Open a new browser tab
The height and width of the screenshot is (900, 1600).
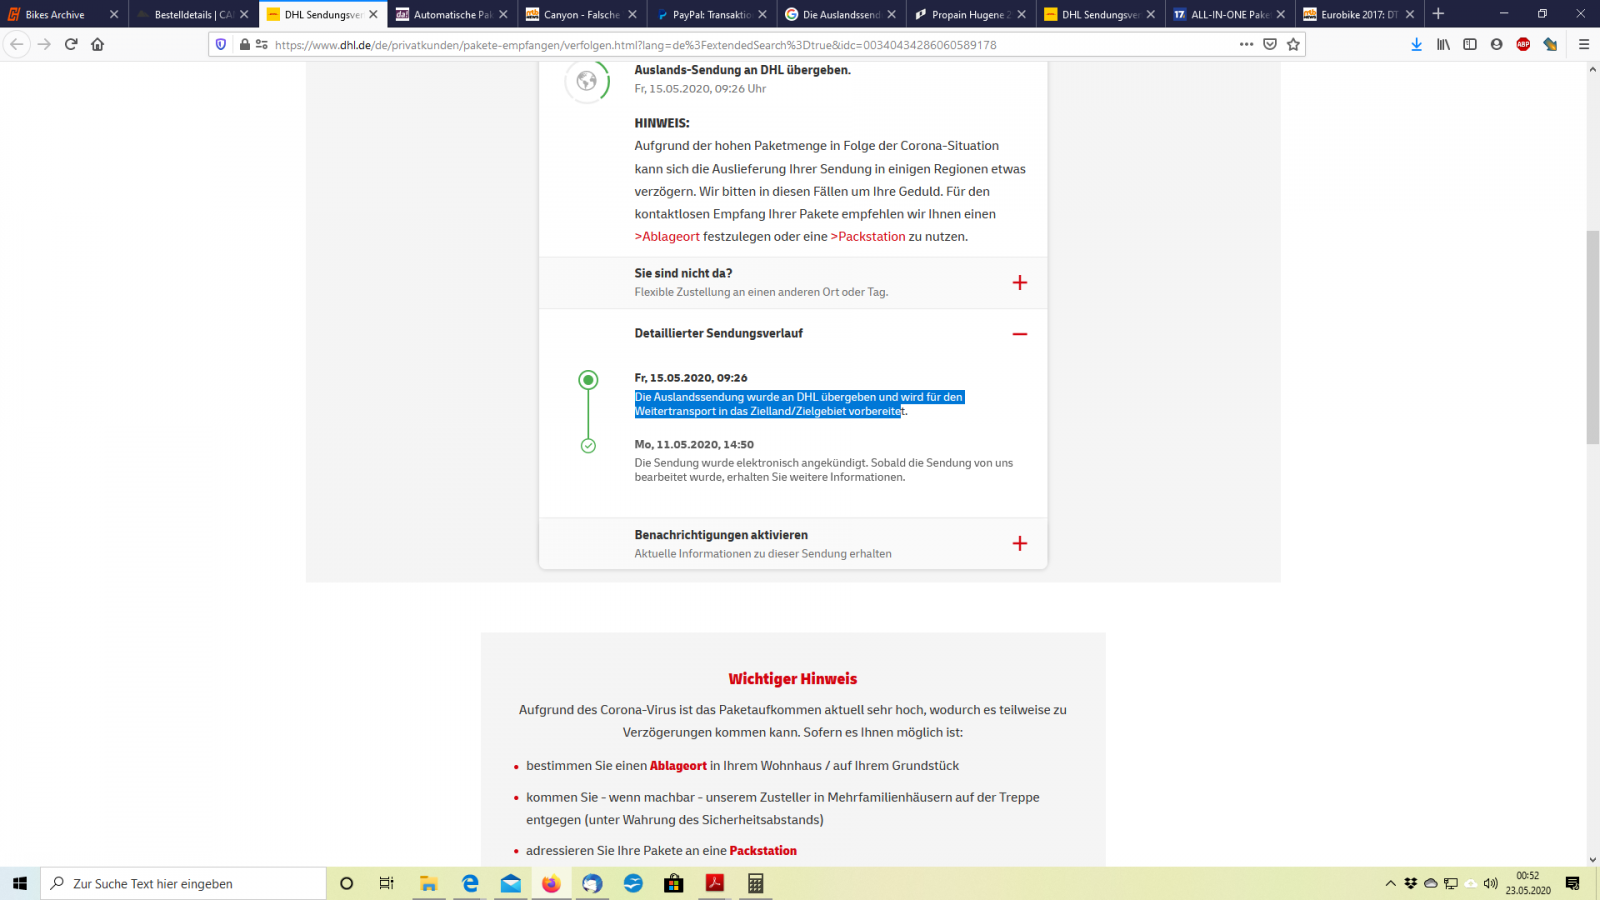[1438, 14]
